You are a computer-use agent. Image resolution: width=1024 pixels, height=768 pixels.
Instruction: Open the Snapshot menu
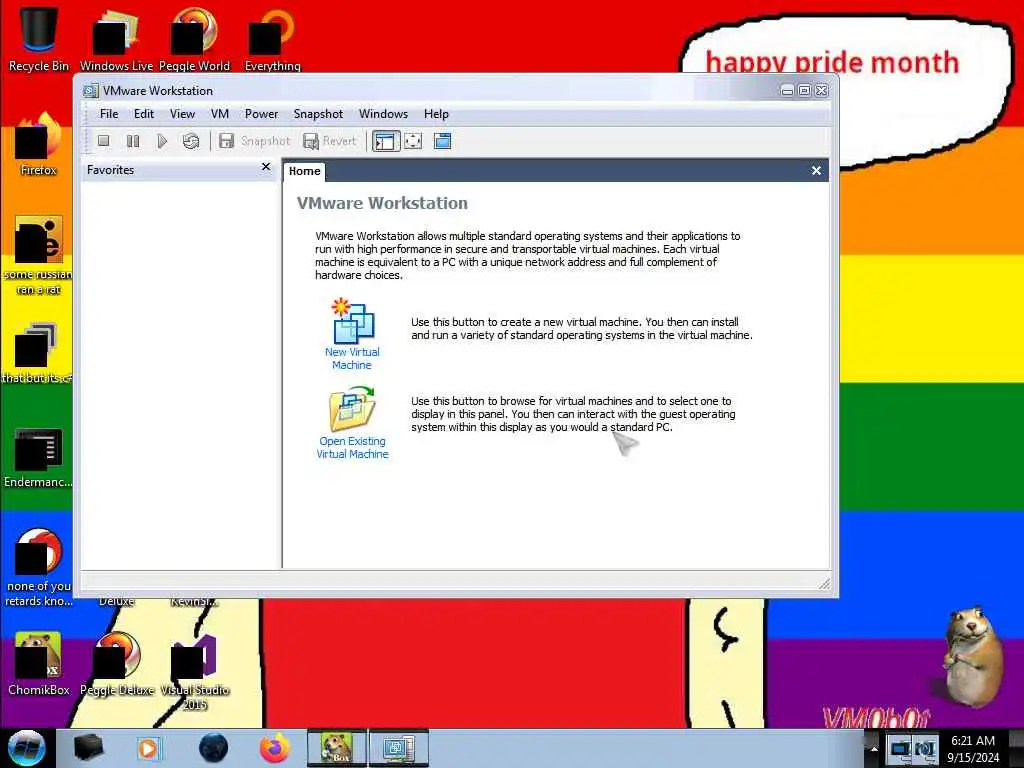[x=318, y=114]
